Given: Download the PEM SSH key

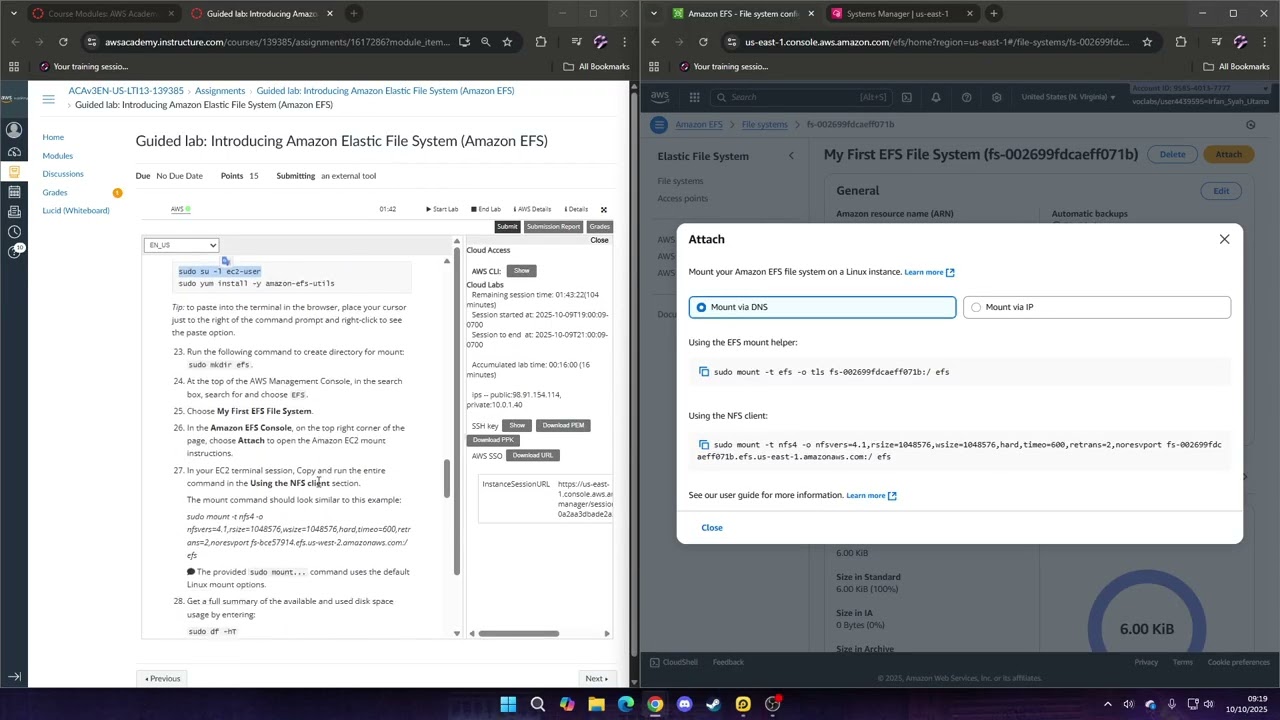Looking at the screenshot, I should tap(563, 425).
